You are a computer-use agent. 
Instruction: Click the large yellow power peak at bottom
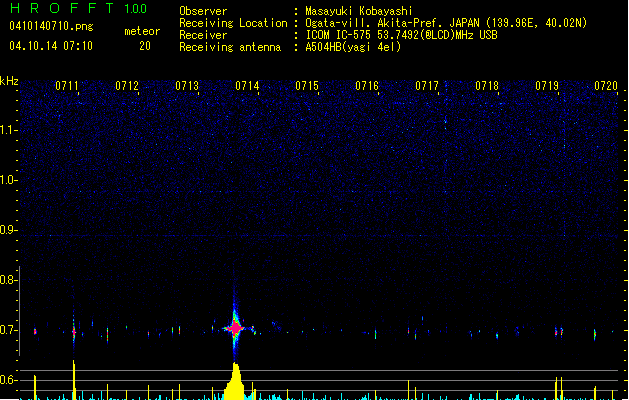236,383
